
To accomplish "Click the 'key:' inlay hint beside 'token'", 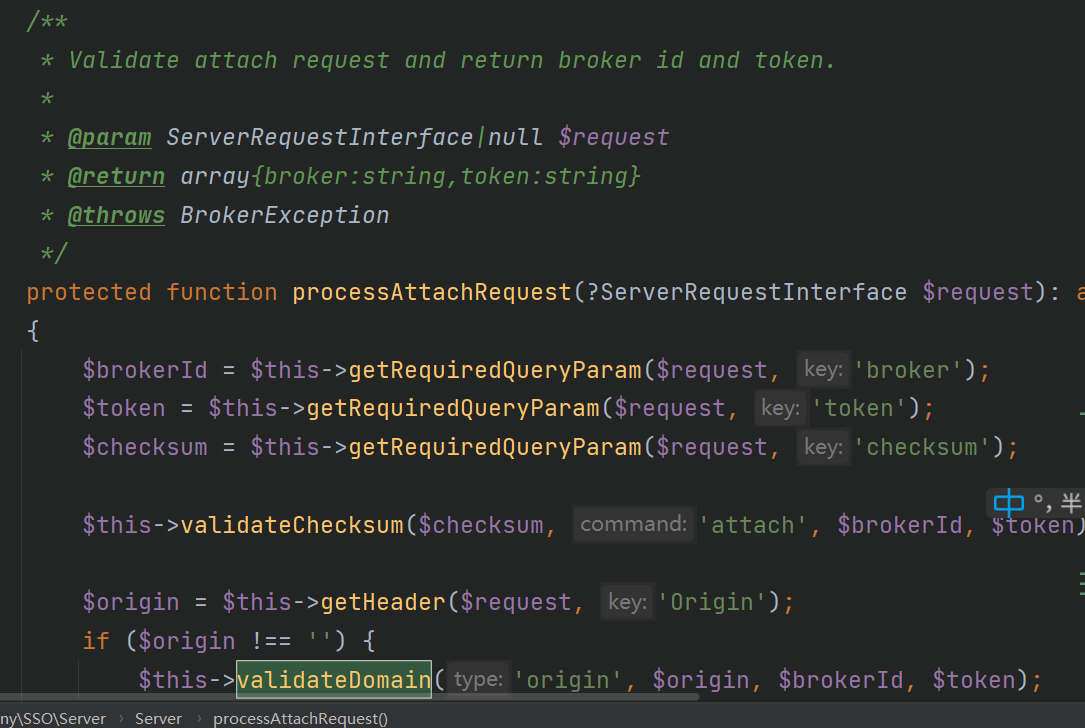I will click(x=779, y=407).
